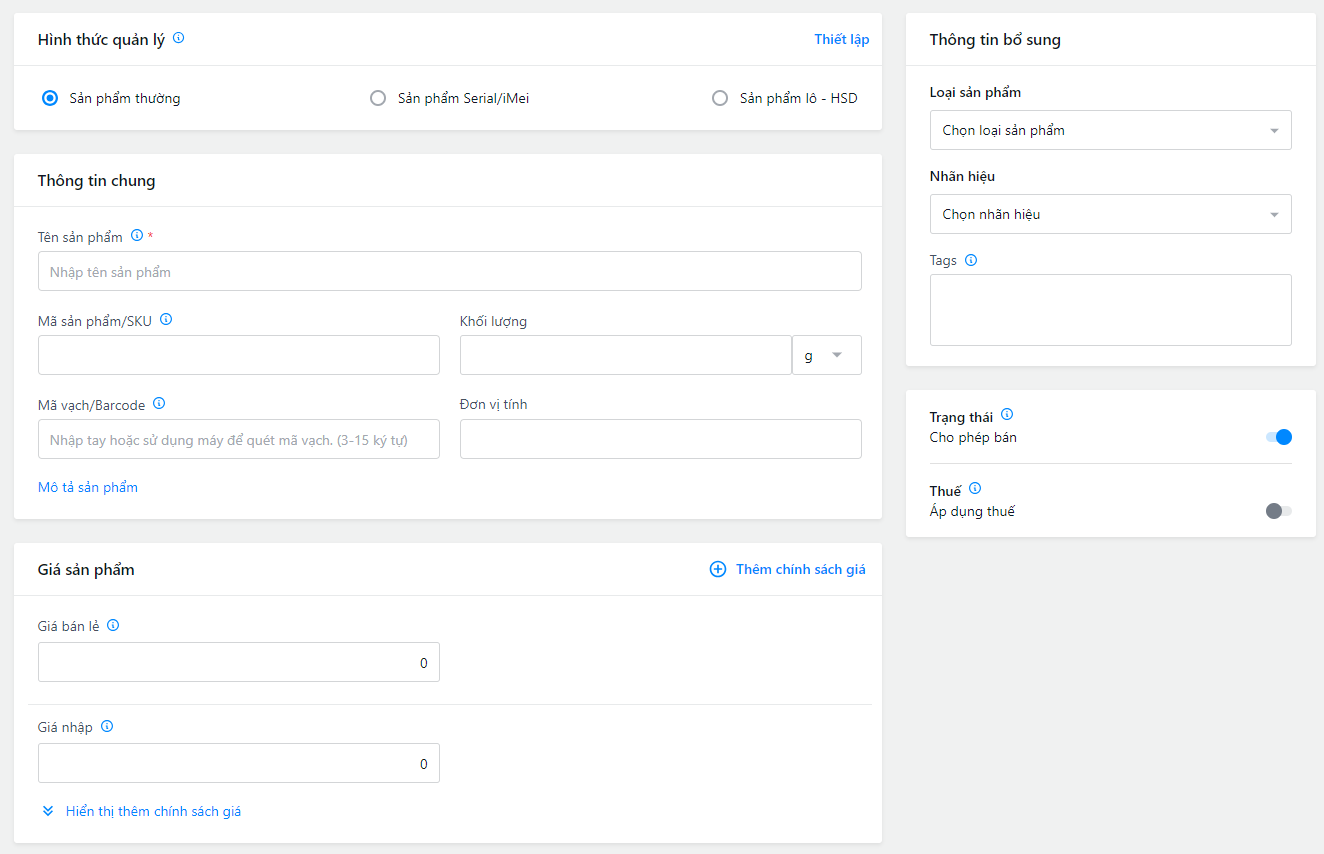Click info icon next to Tên sản phẩm
This screenshot has height=854, width=1324.
point(137,236)
